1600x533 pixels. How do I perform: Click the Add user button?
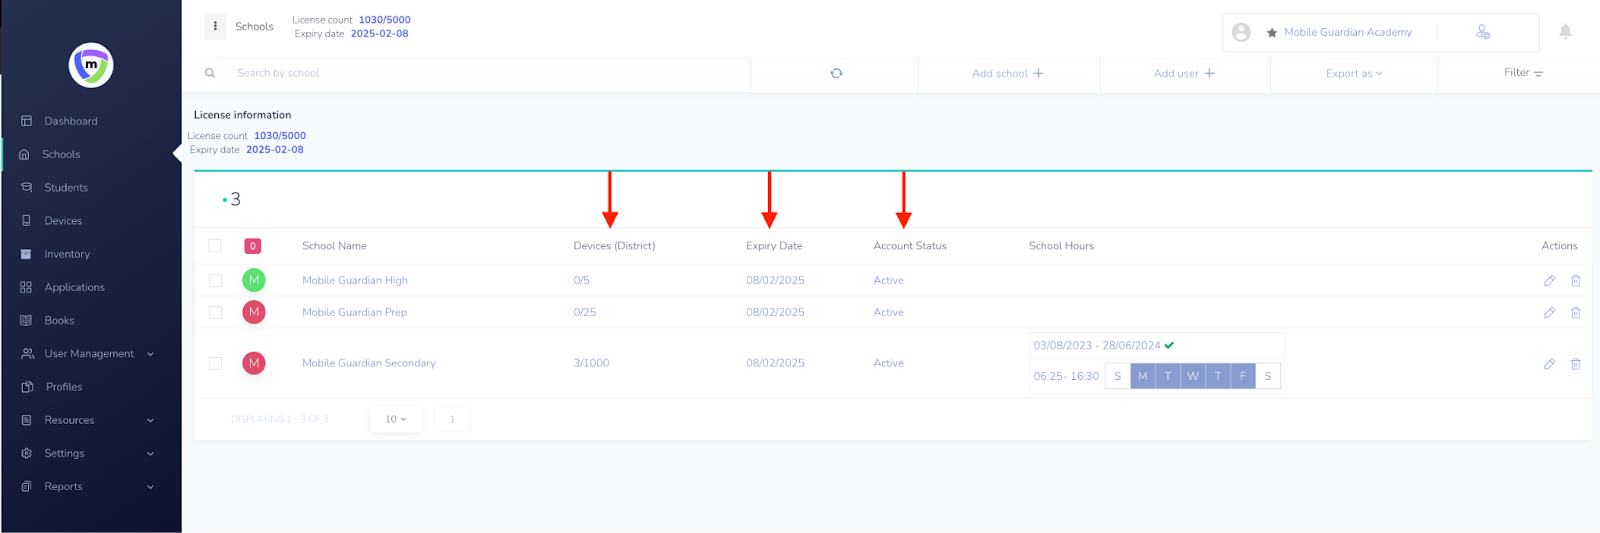pos(1184,74)
